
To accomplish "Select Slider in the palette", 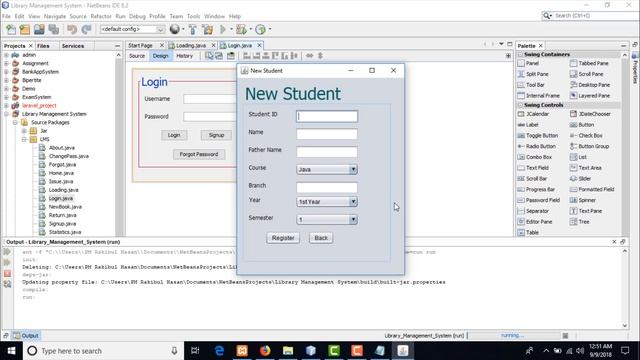I will point(580,179).
